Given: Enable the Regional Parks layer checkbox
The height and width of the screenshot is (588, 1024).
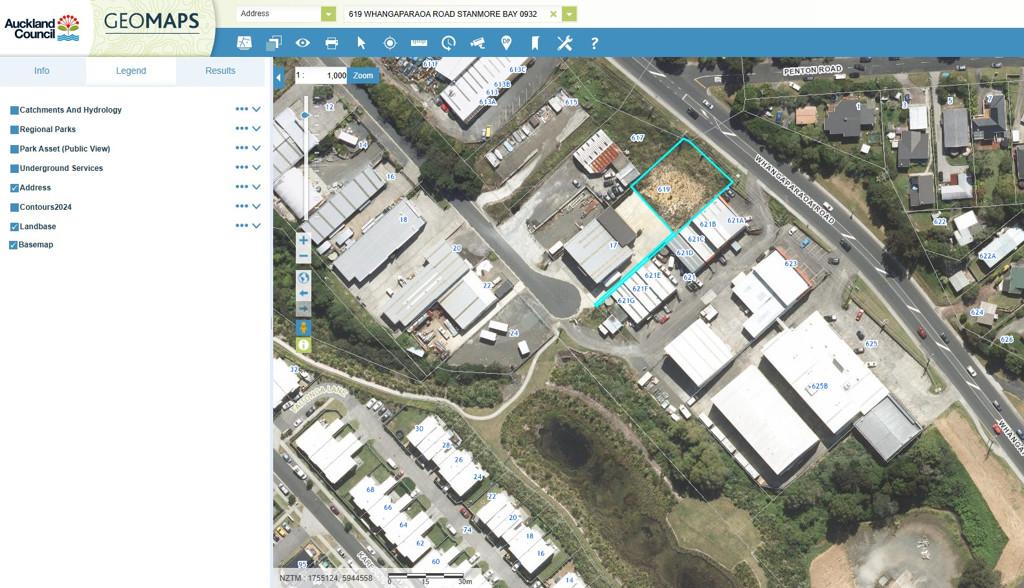Looking at the screenshot, I should tap(15, 130).
